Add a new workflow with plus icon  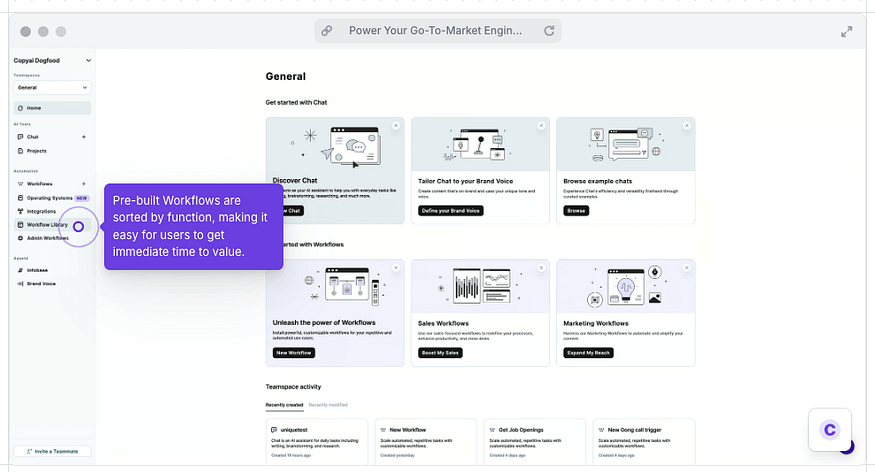[84, 184]
